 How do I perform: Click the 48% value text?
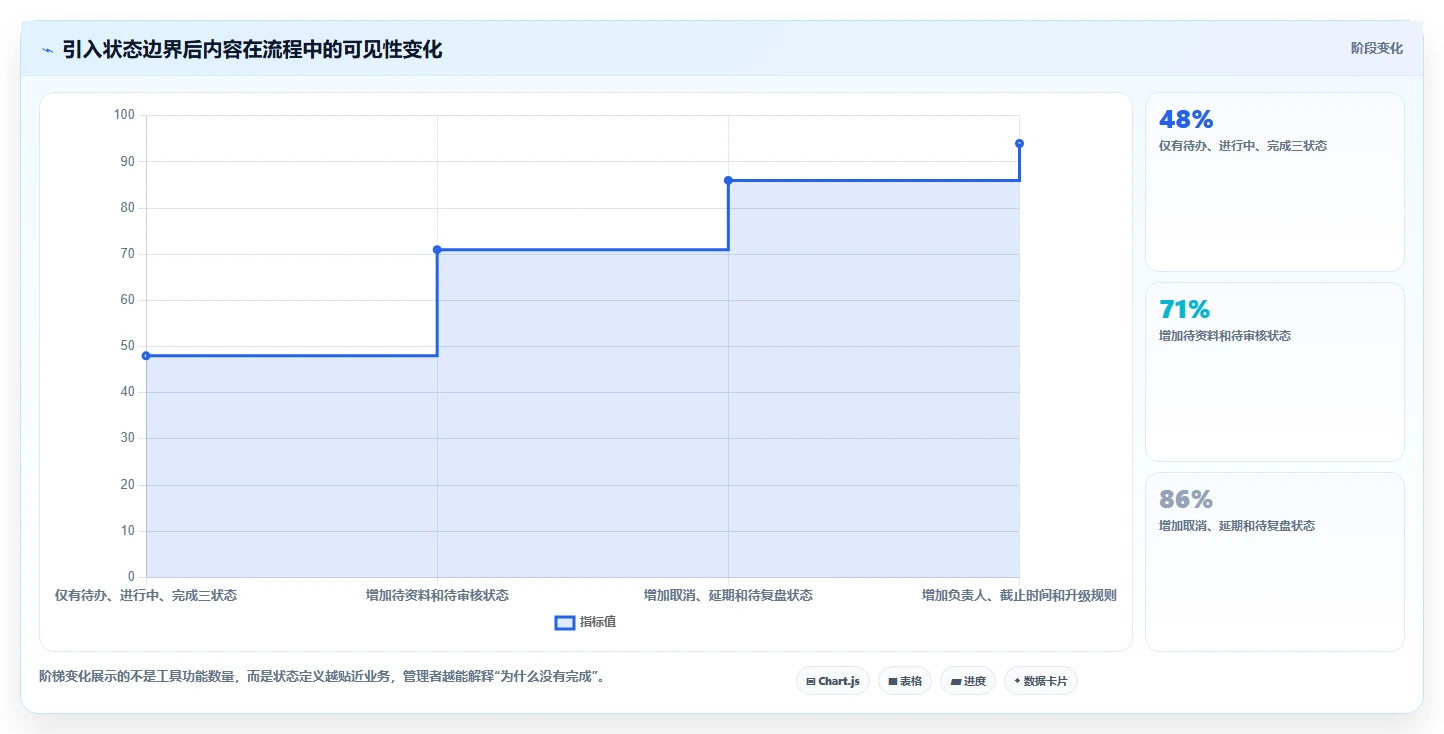click(x=1186, y=119)
